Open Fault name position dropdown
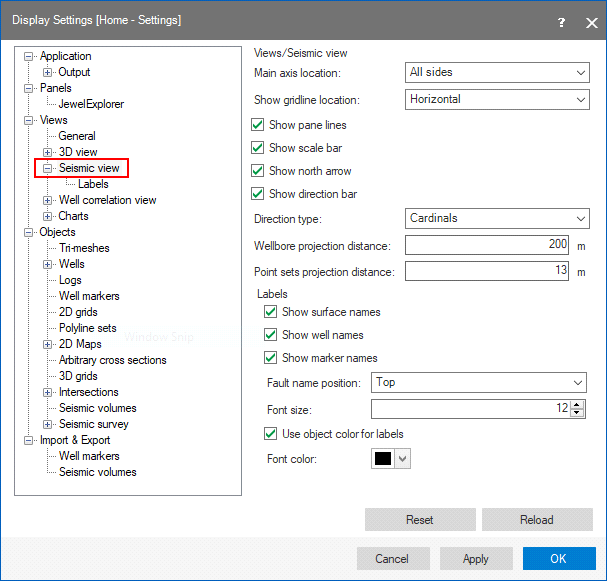The image size is (607, 581). point(478,383)
